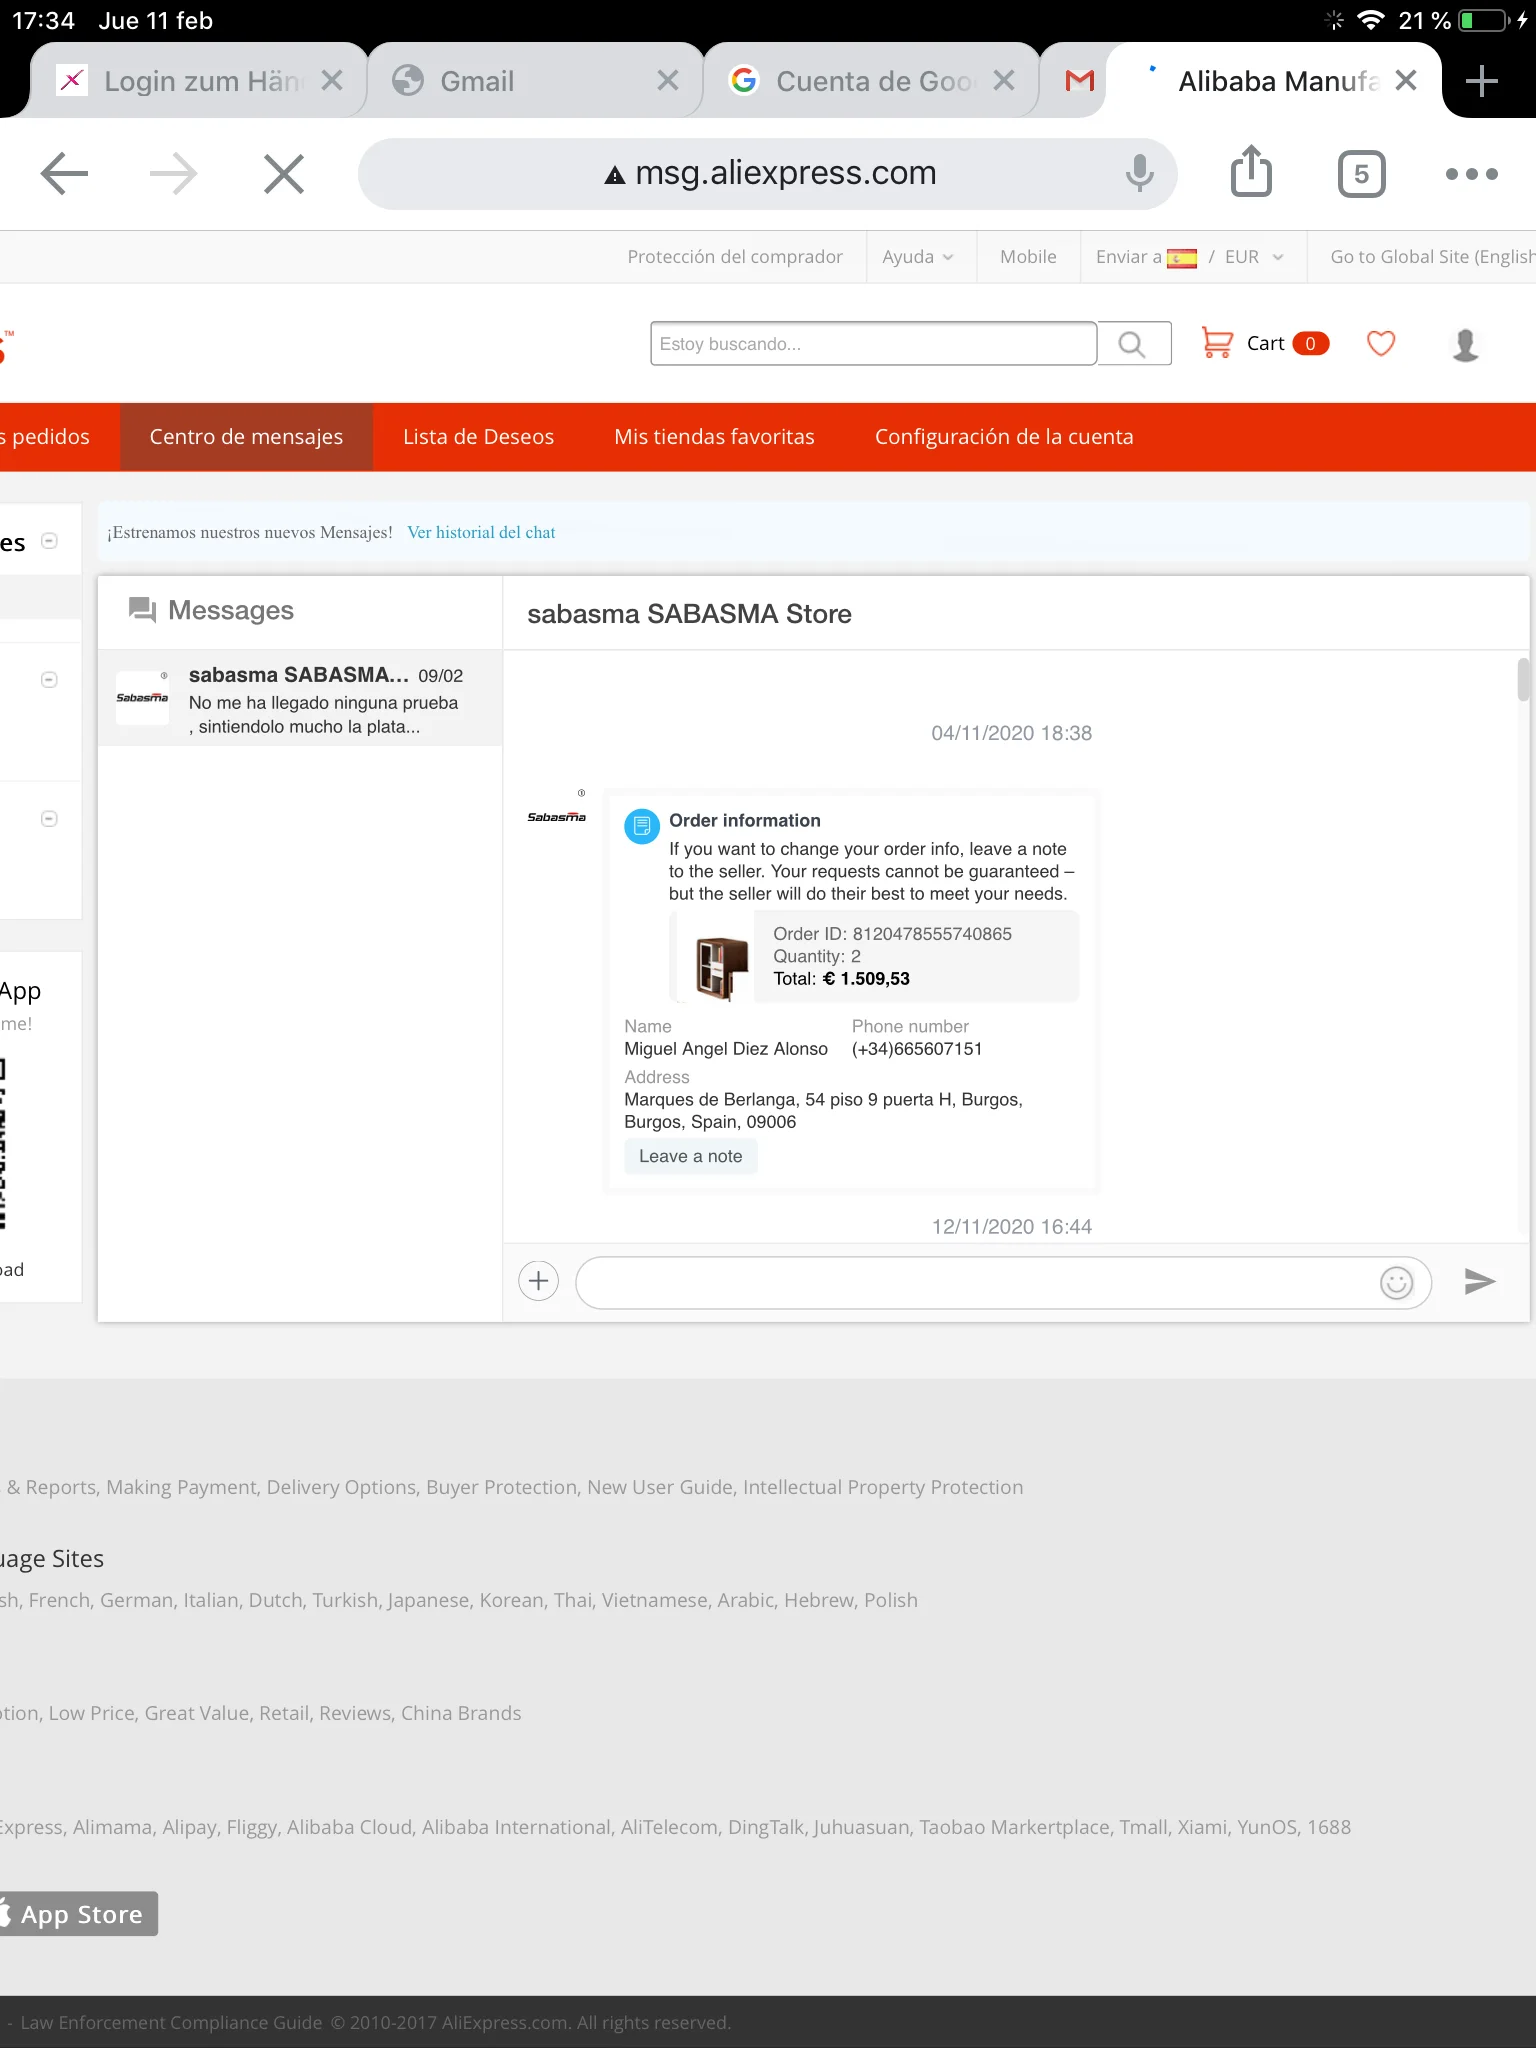Stop loading the page

pos(284,174)
